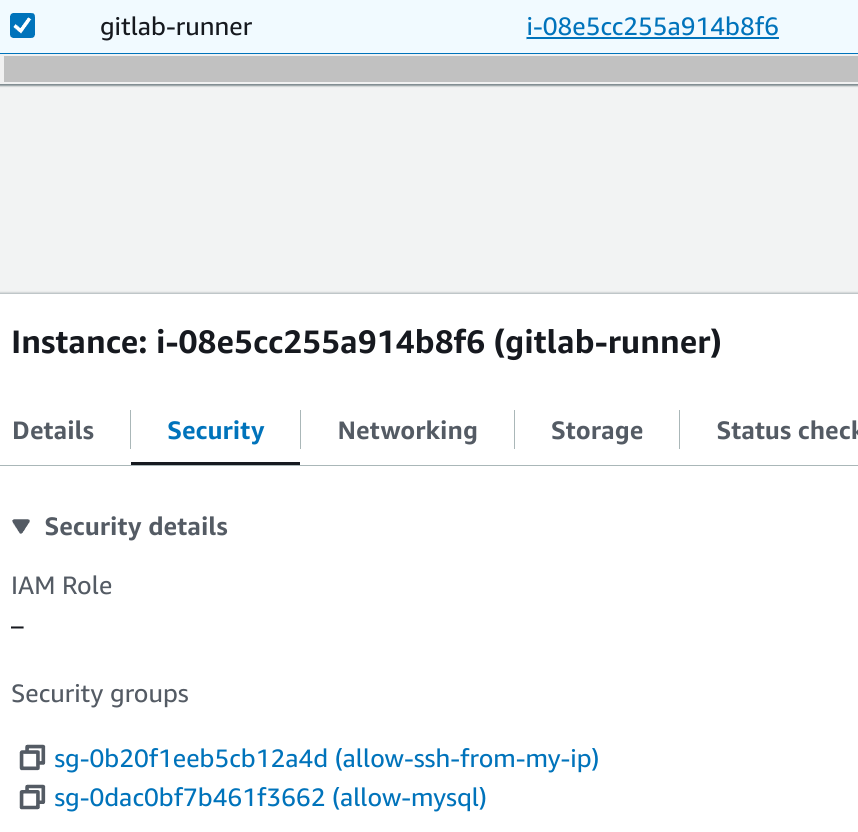The image size is (858, 832).
Task: Copy security group ID sg-0dac0bf7b461f3662
Action: (32, 797)
